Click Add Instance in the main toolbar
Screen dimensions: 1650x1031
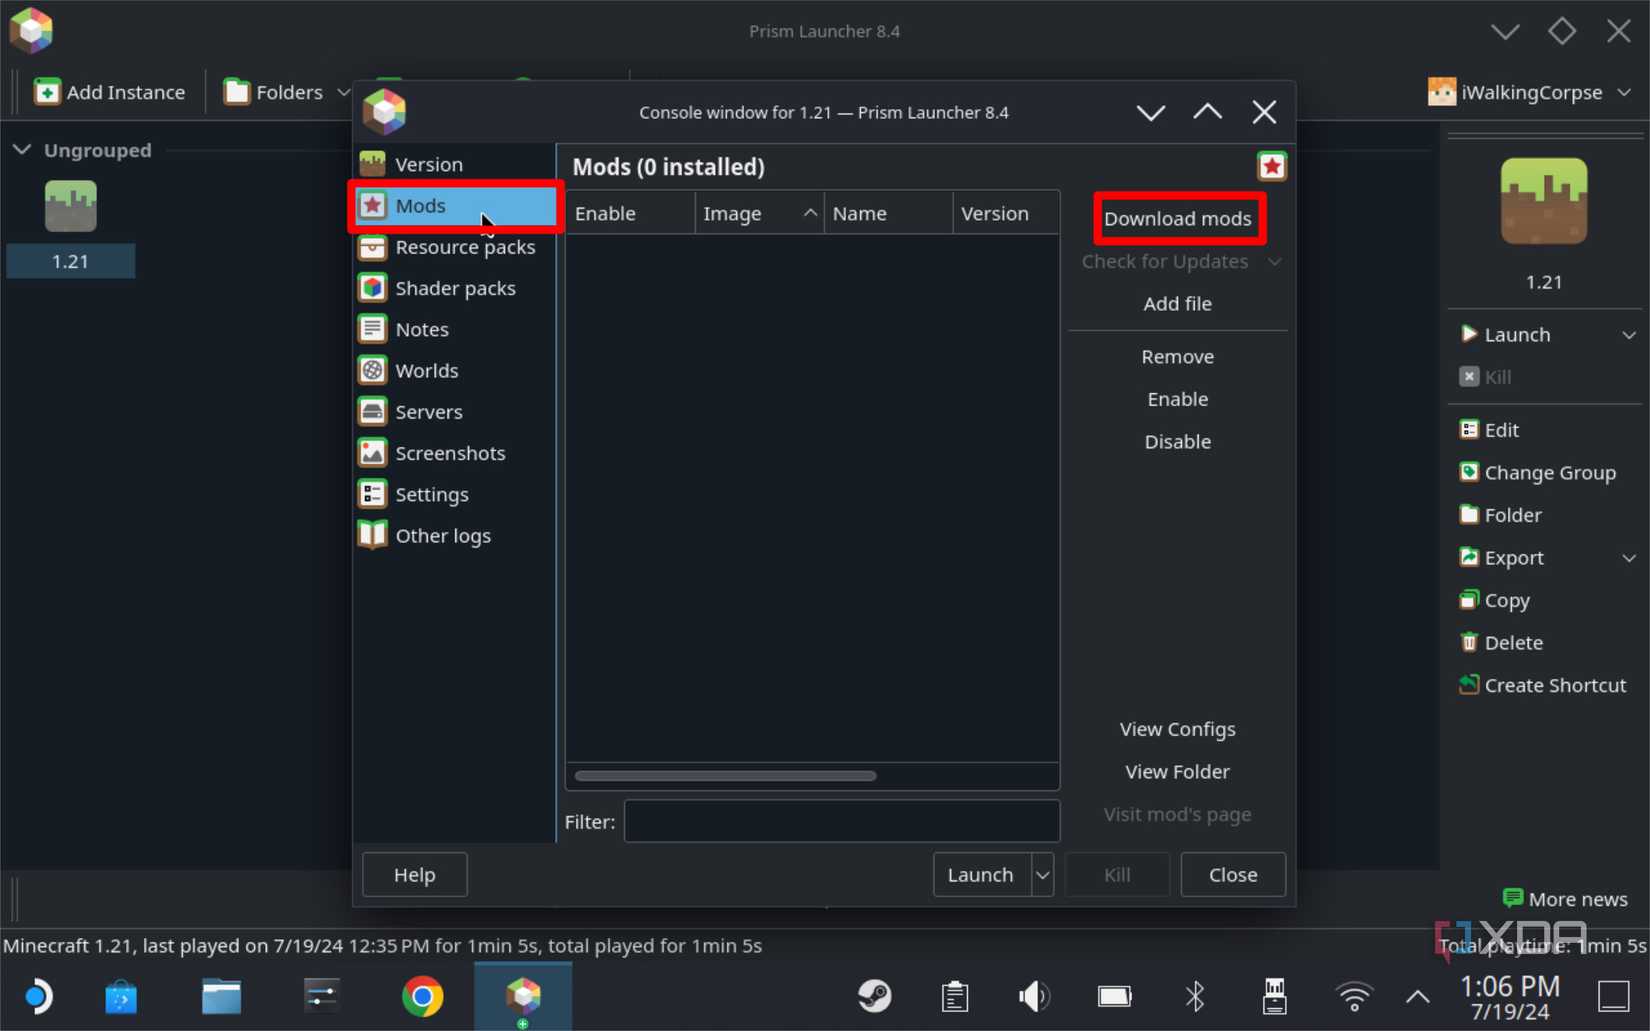(x=110, y=92)
